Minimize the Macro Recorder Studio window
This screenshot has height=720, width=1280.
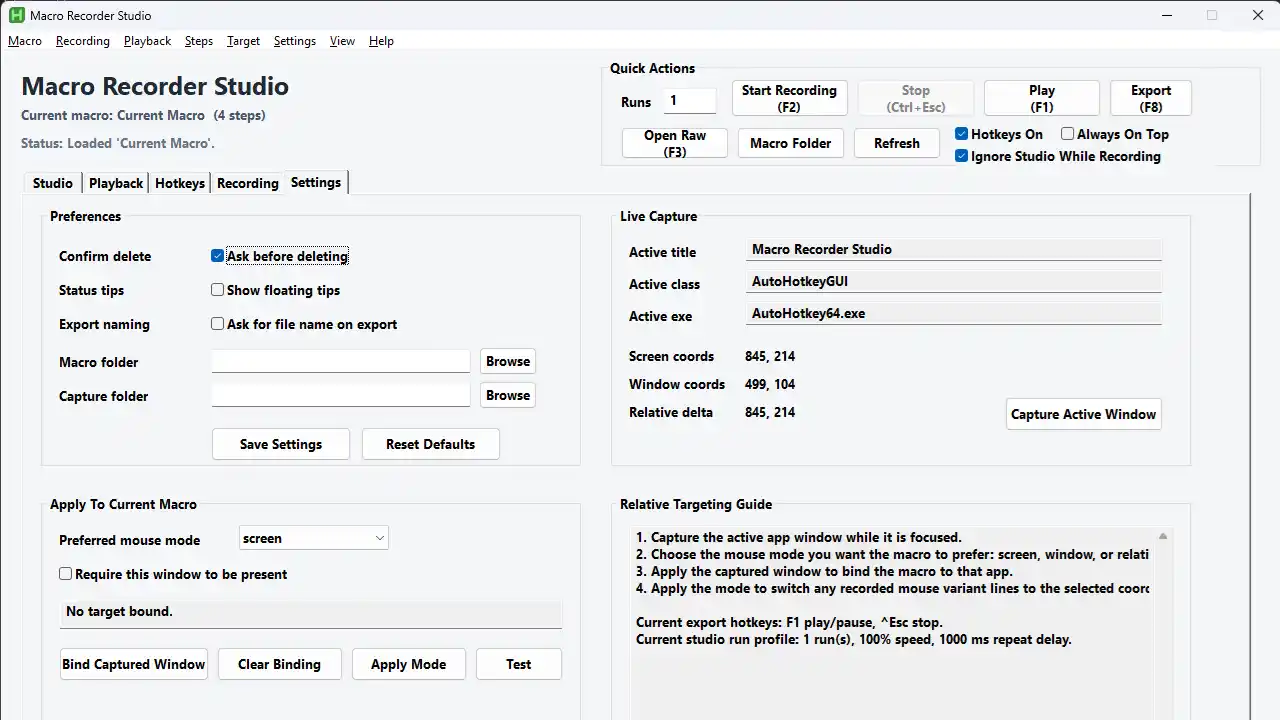(x=1166, y=16)
